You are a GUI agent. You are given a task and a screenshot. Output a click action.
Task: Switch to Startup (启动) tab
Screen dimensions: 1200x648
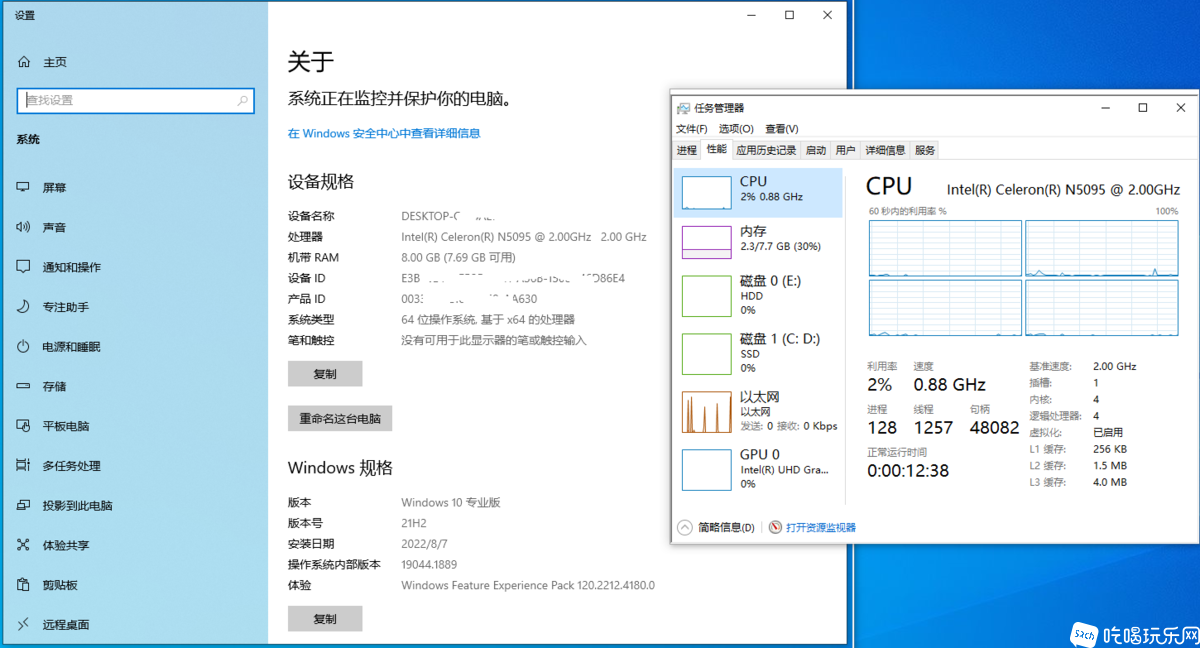(x=816, y=150)
